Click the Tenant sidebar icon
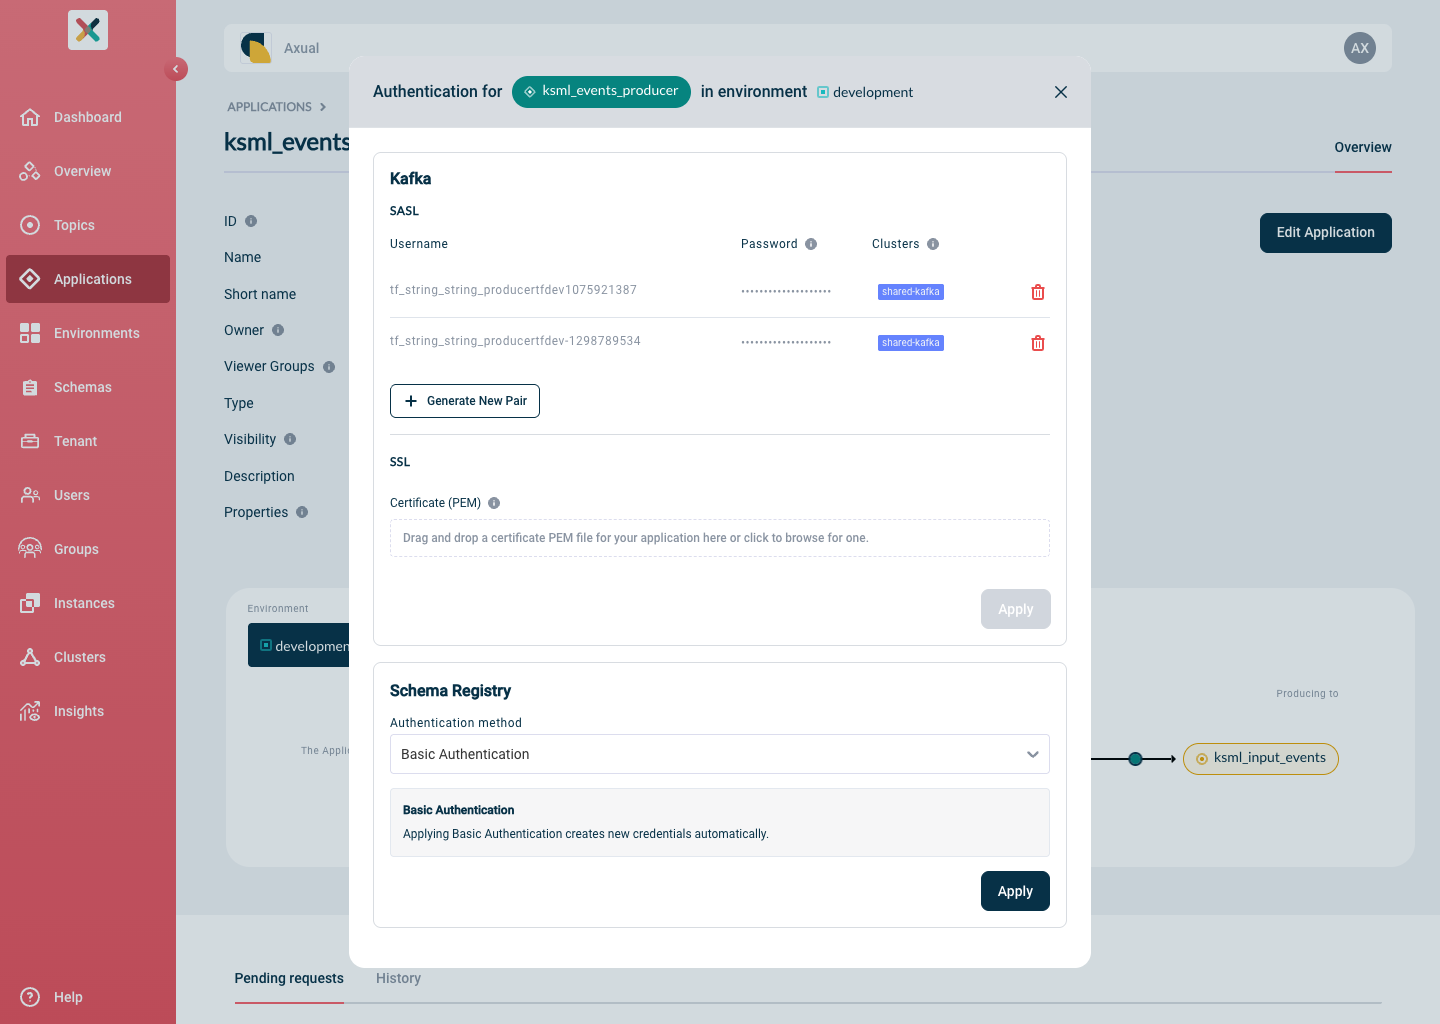The height and width of the screenshot is (1024, 1440). click(x=30, y=441)
